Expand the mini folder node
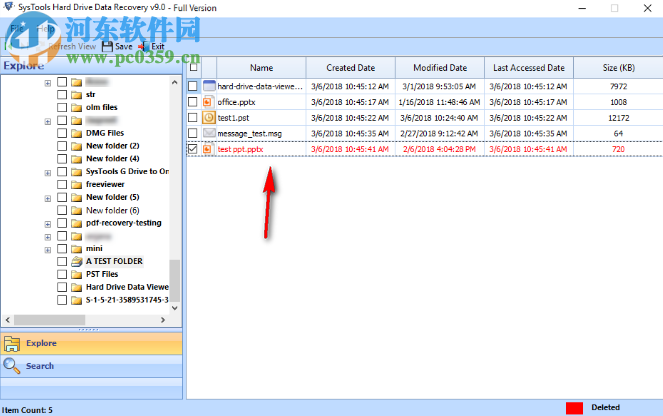 click(x=48, y=250)
